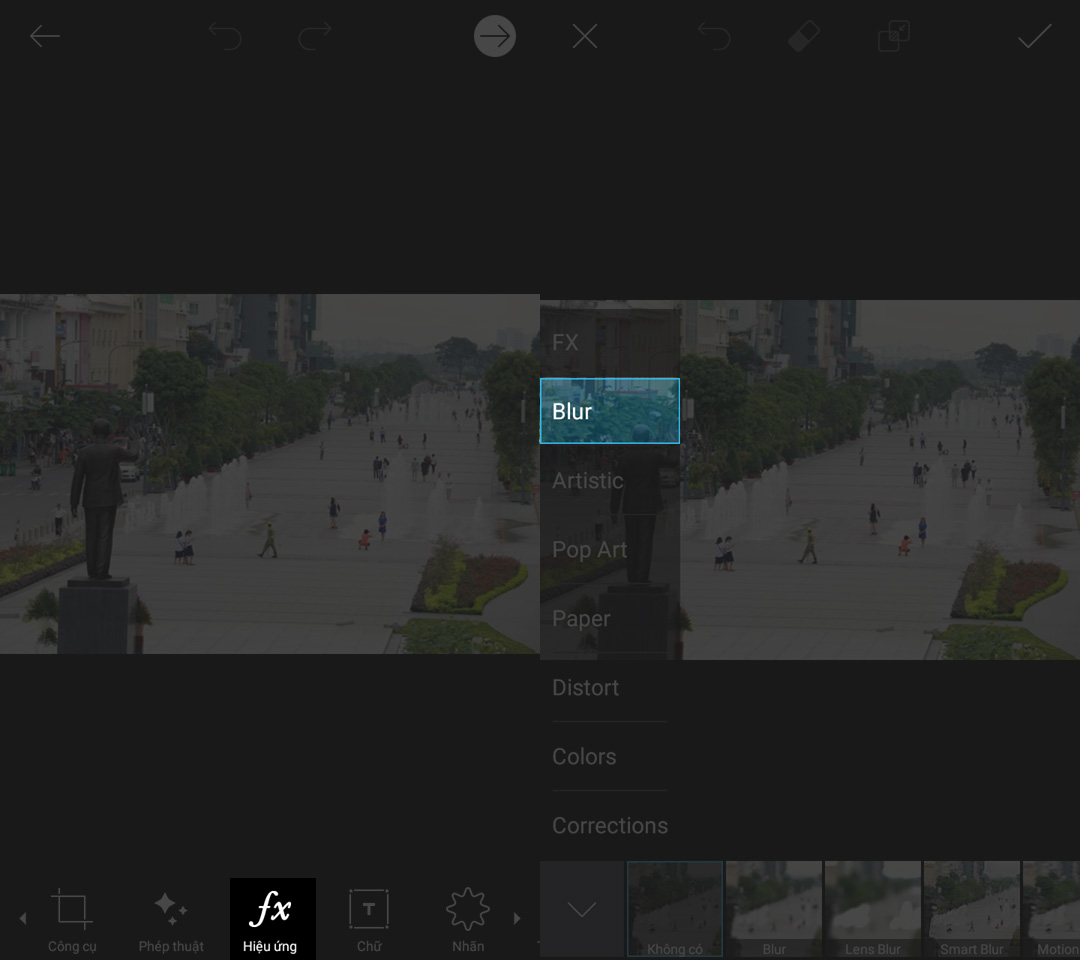Select the Không có no-effect thumbnail
Viewport: 1080px width, 960px height.
[675, 910]
